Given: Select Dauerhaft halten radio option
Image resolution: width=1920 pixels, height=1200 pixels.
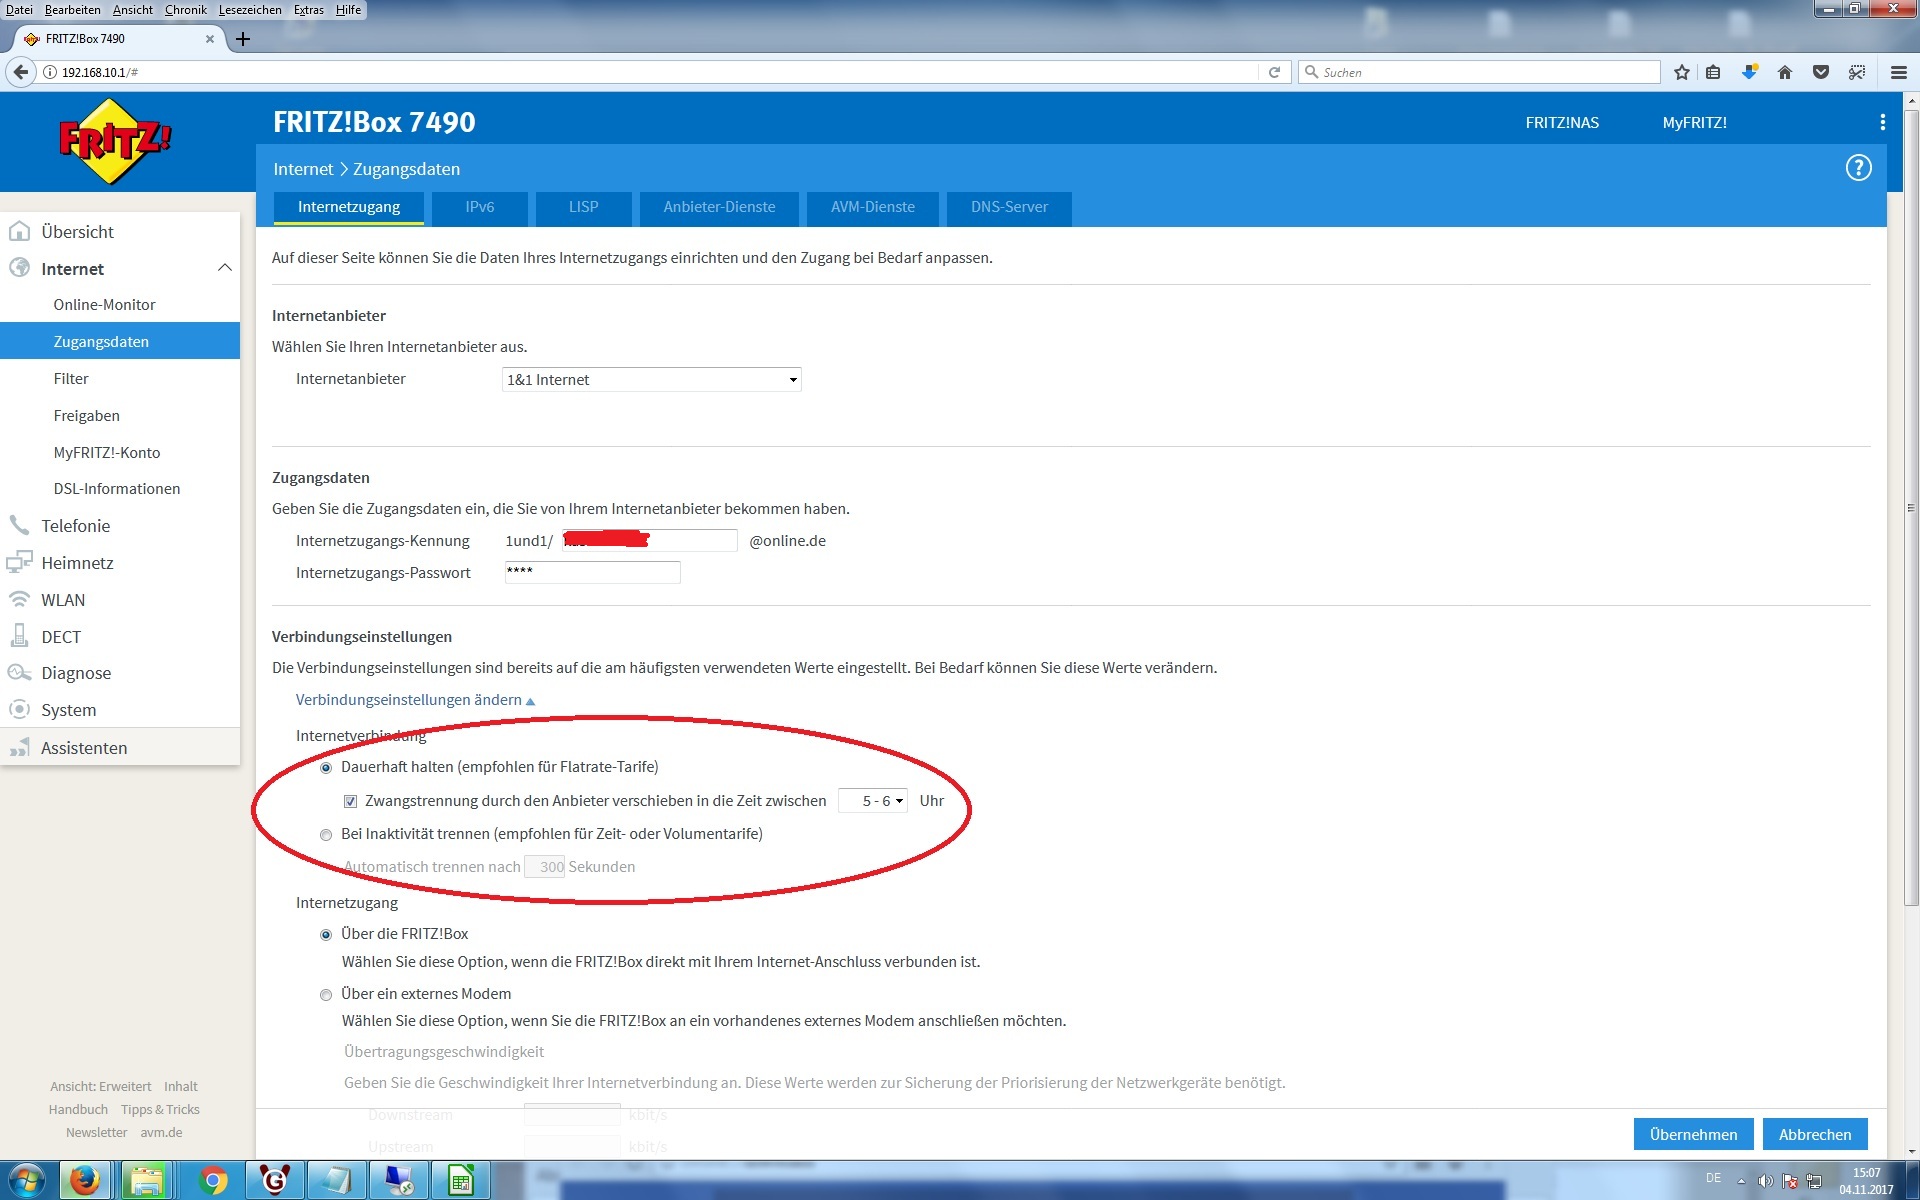Looking at the screenshot, I should (x=326, y=768).
